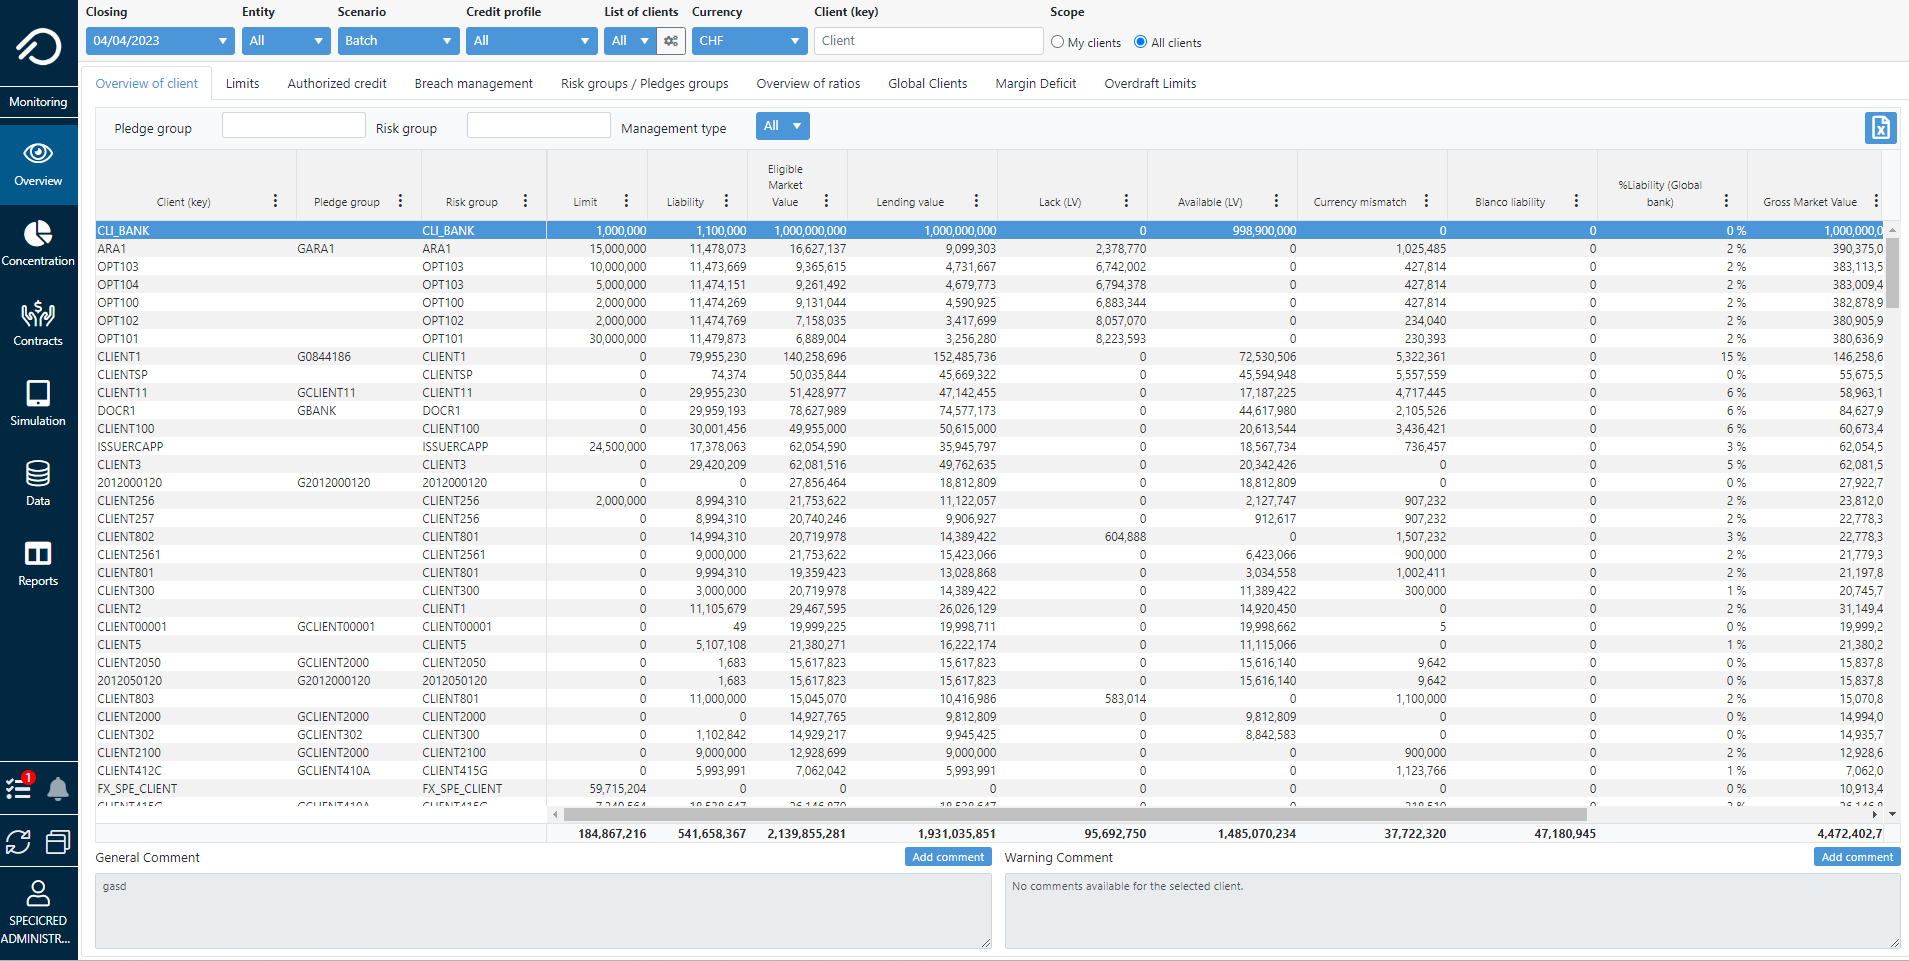Open Client (key) column menu dots
The image size is (1909, 961).
click(275, 201)
